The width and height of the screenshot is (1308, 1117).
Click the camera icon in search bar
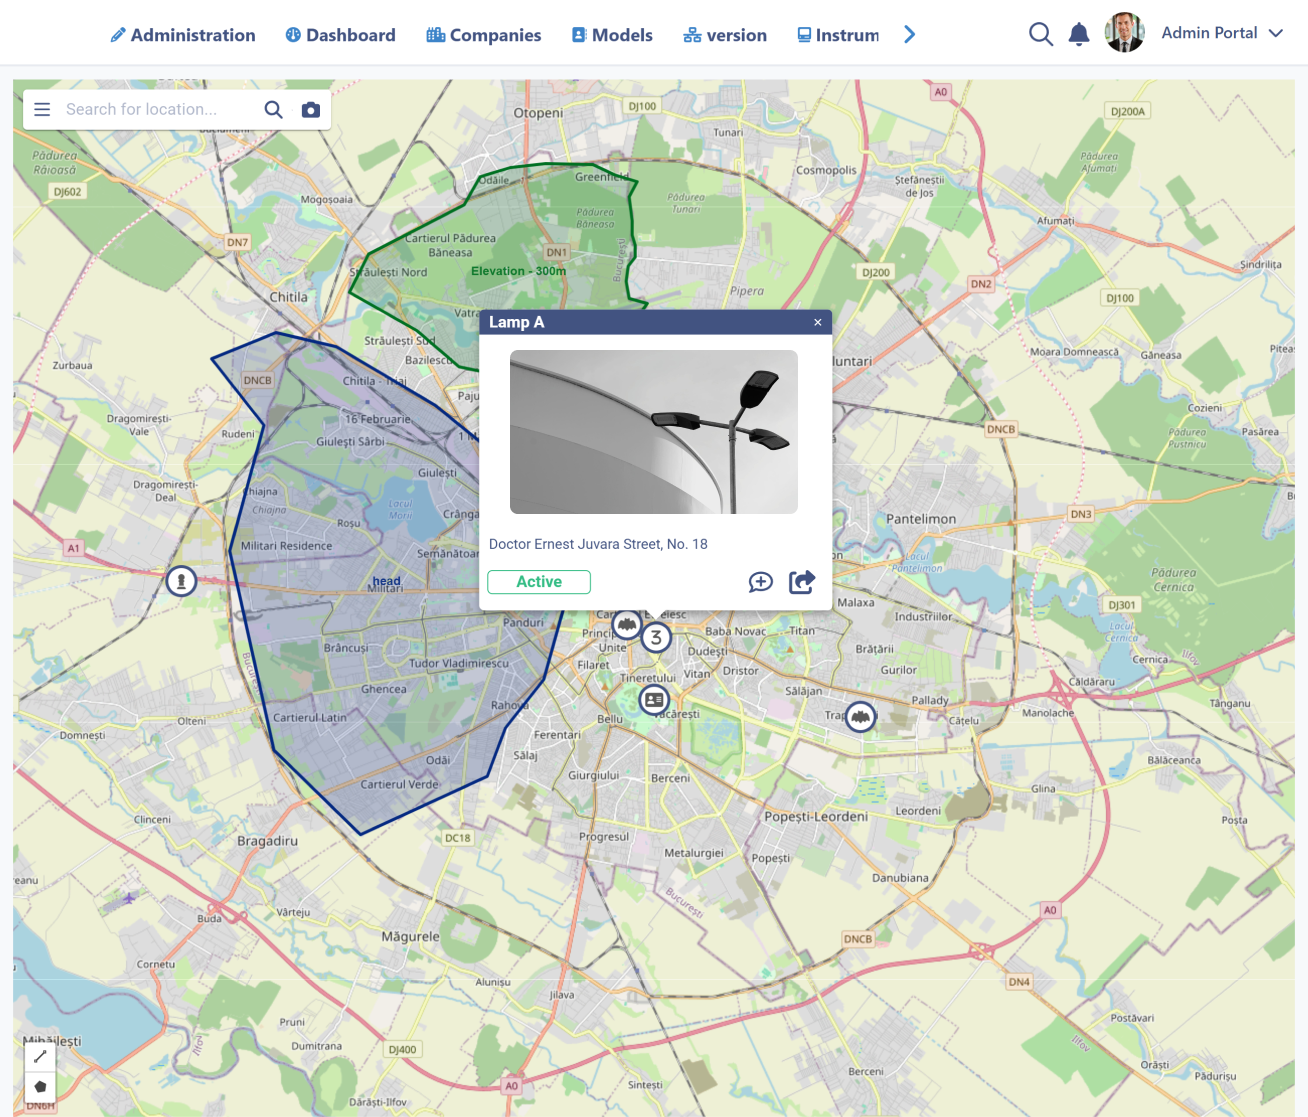tap(311, 110)
